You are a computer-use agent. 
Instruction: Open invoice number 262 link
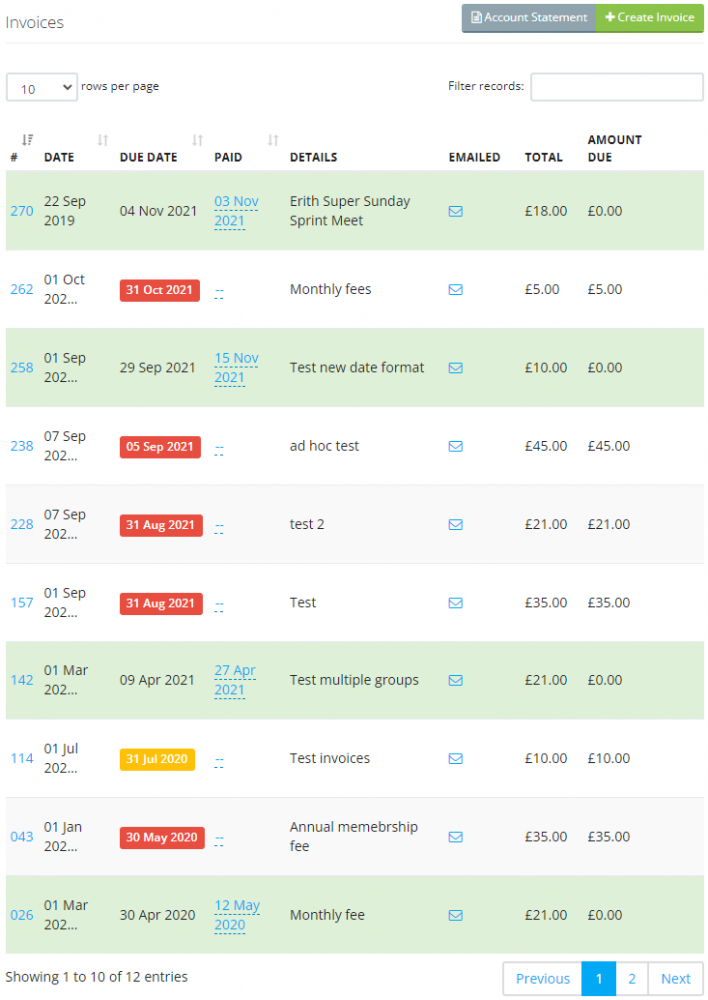tap(22, 290)
